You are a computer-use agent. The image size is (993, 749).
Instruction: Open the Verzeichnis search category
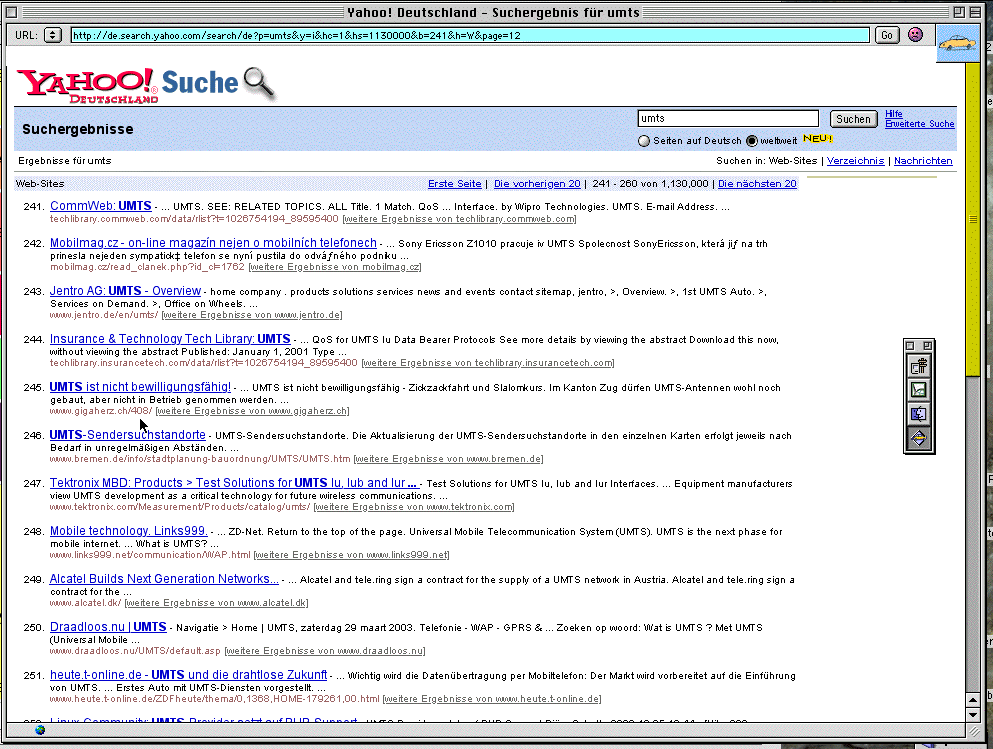coord(855,161)
